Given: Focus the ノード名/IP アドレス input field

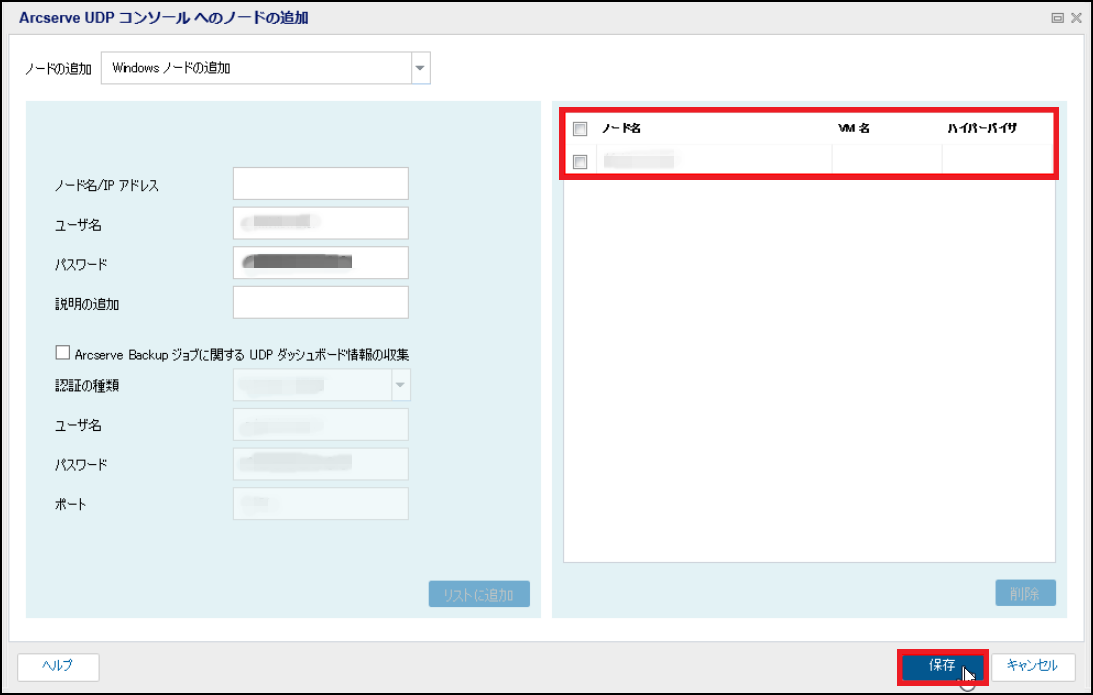Looking at the screenshot, I should click(321, 183).
